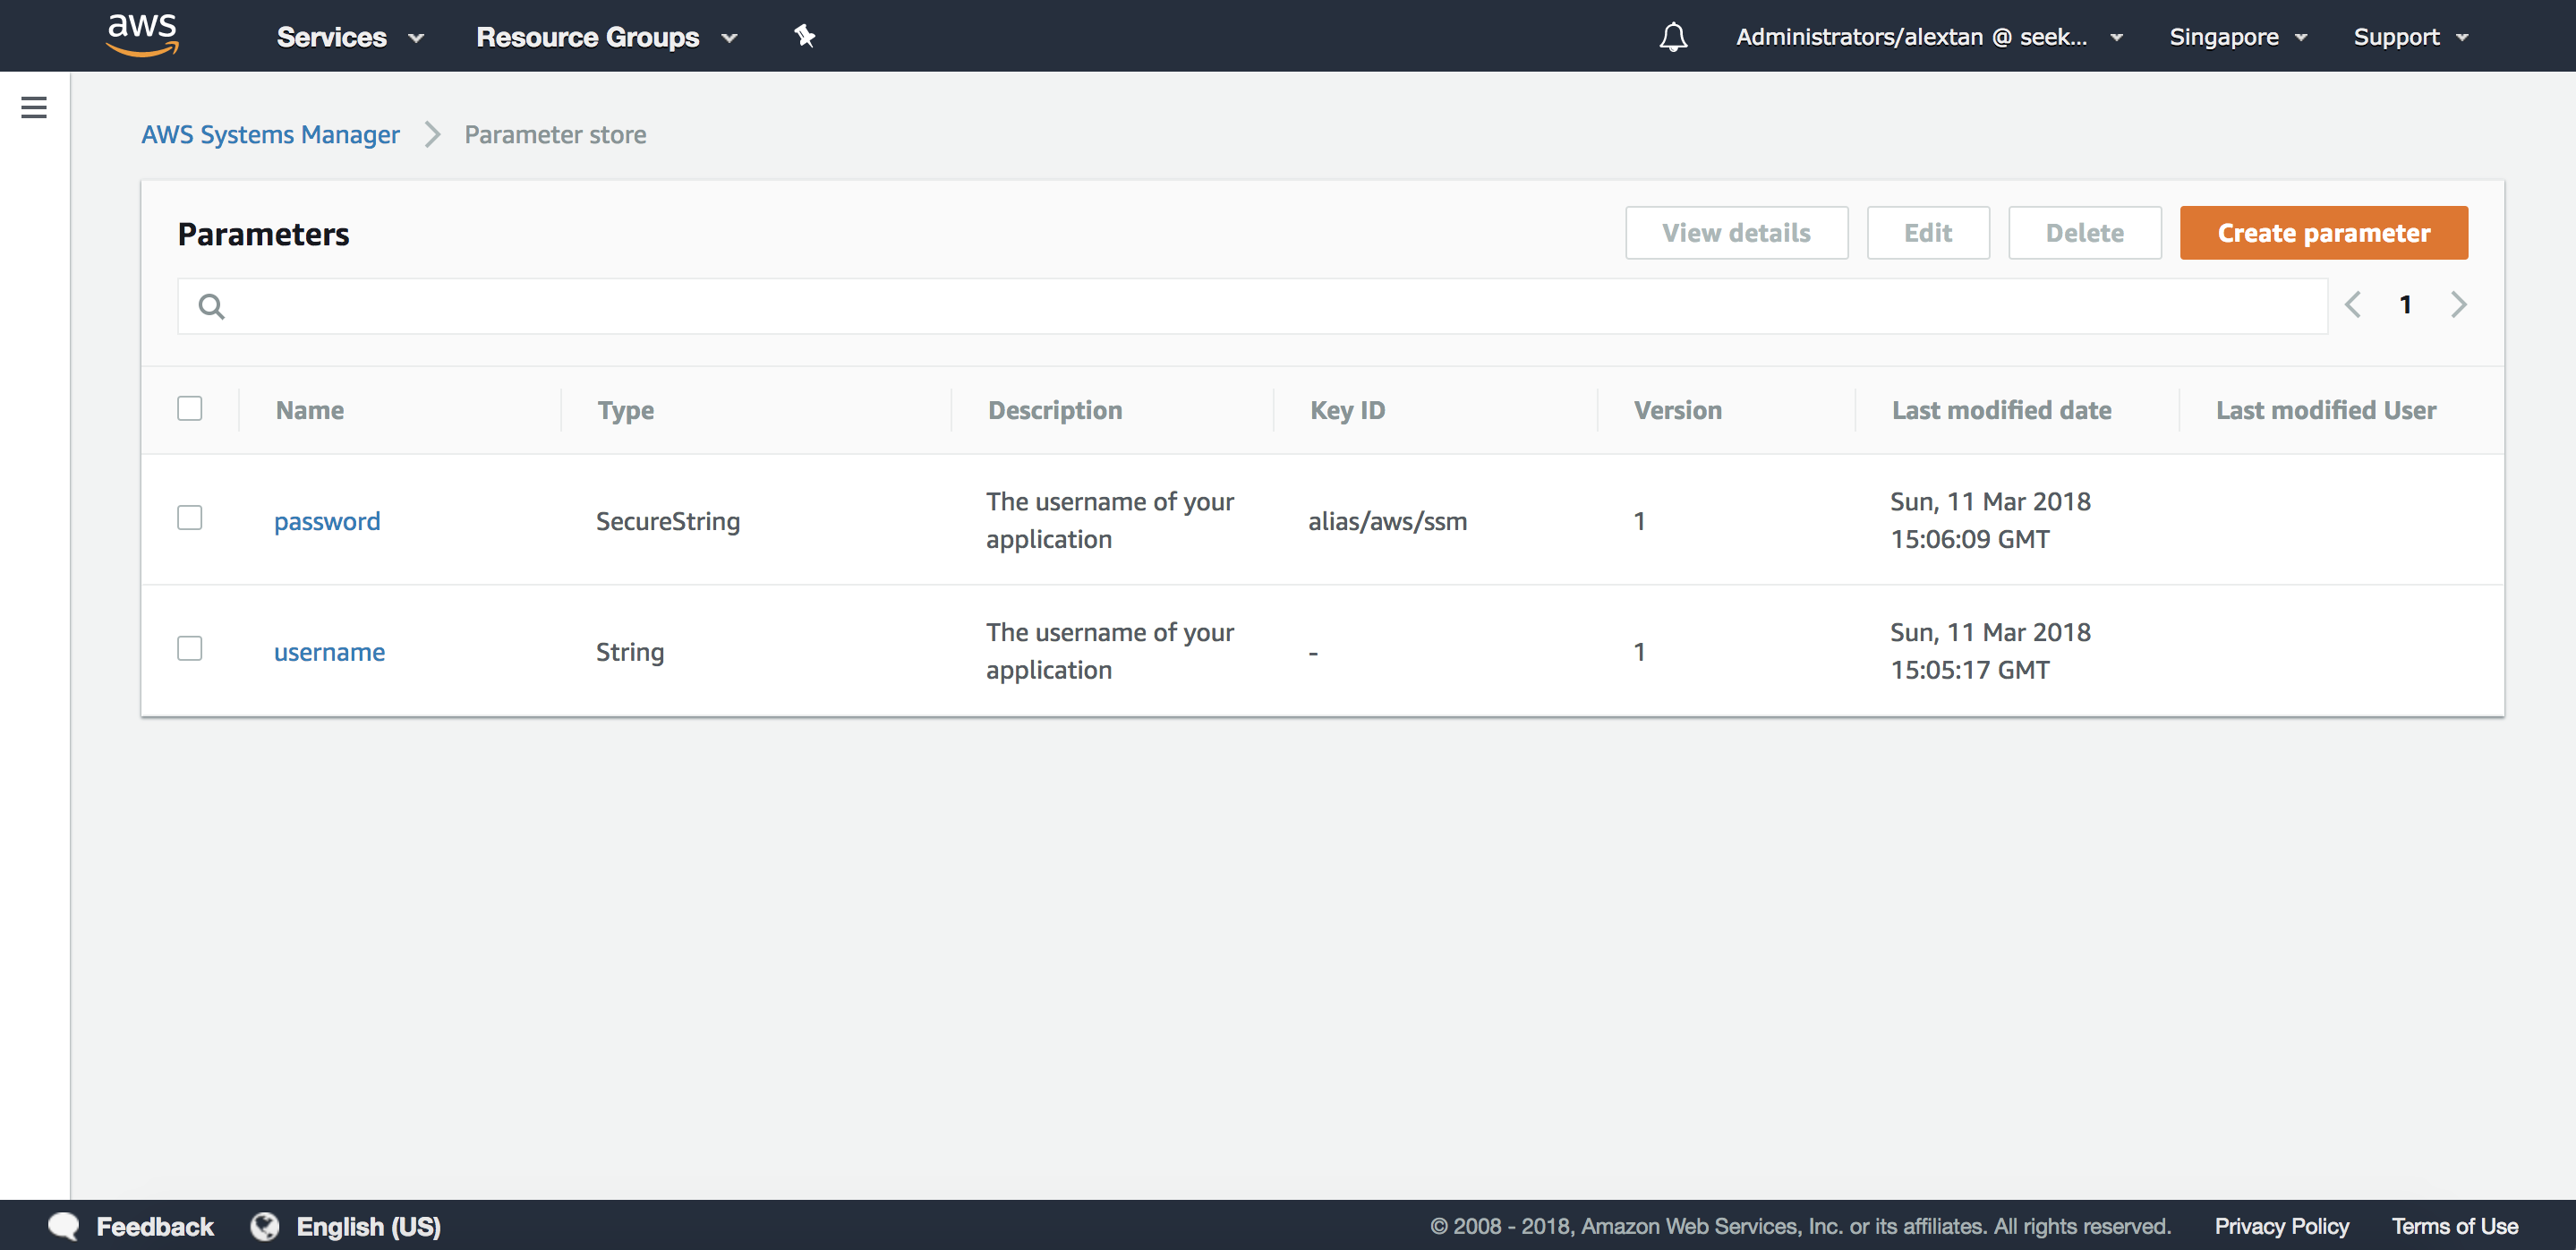Go to previous page arrow
This screenshot has width=2576, height=1250.
(x=2353, y=304)
